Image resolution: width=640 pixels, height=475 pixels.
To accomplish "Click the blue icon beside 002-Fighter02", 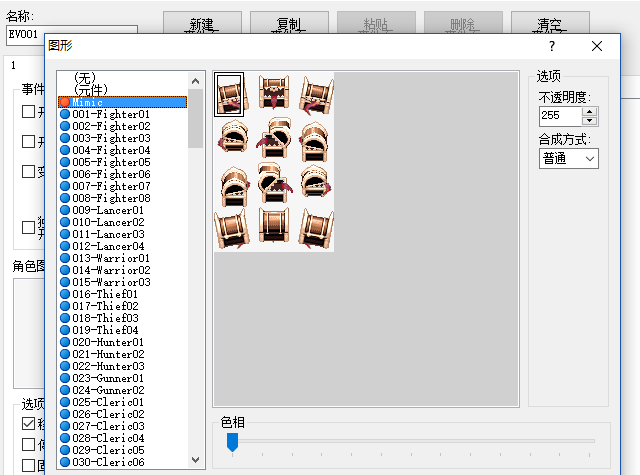I will click(65, 126).
